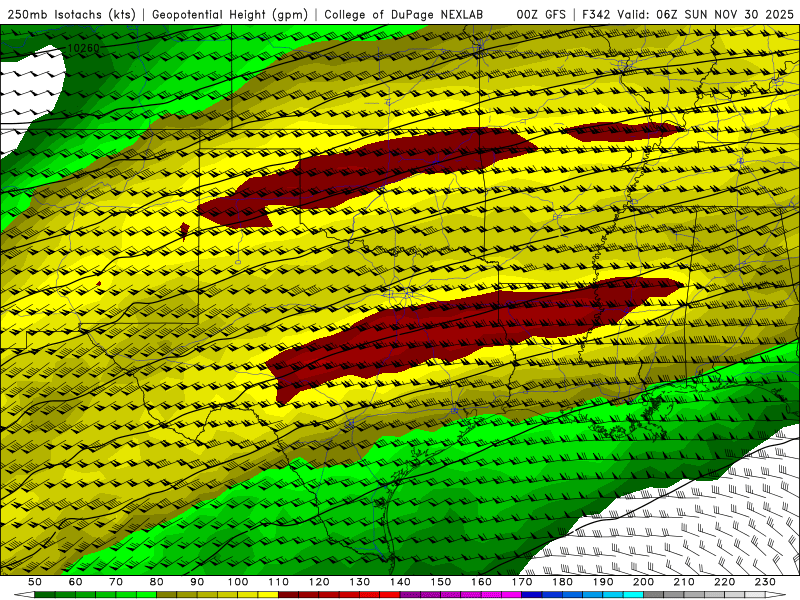Click the '160' value on the color scale
The image size is (800, 600).
[x=481, y=582]
